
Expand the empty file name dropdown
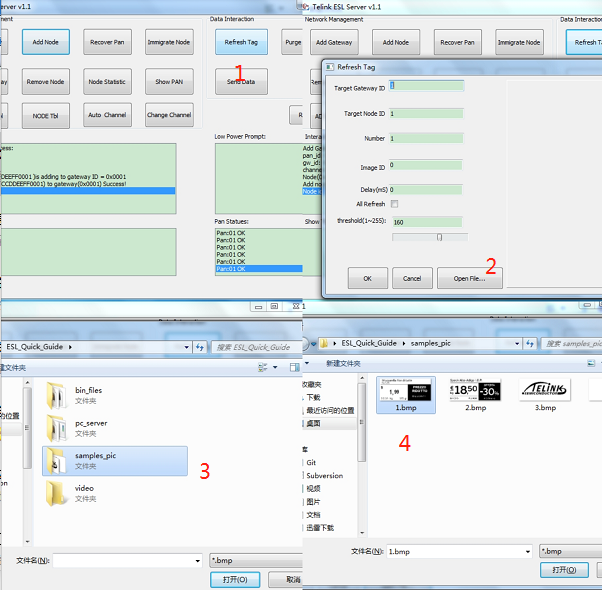tap(198, 560)
